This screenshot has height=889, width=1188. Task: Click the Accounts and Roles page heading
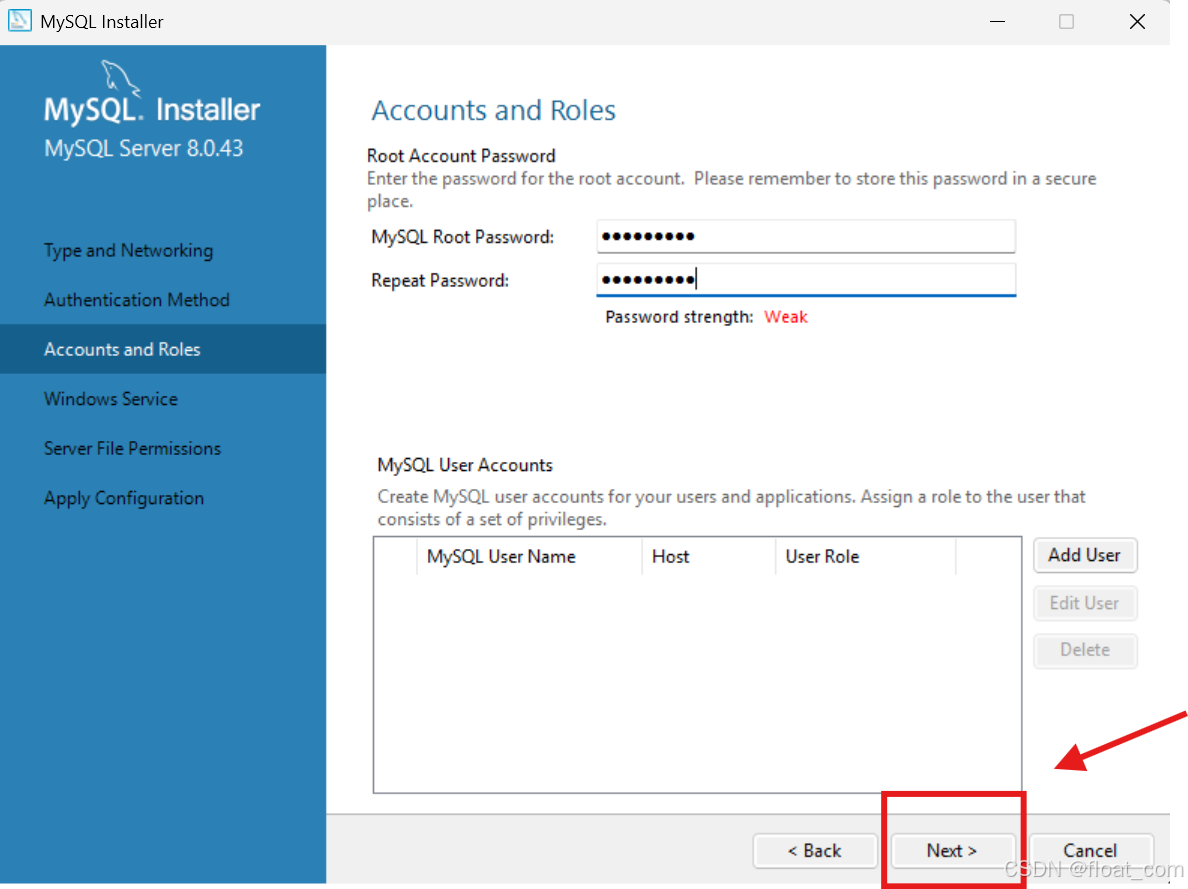pyautogui.click(x=493, y=111)
